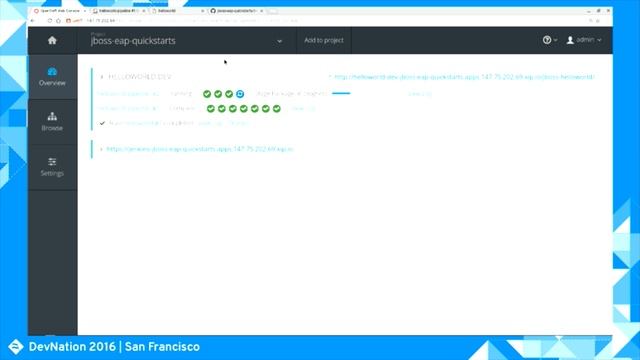This screenshot has width=640, height=360.
Task: Click the browser back arrow
Action: (33, 20)
